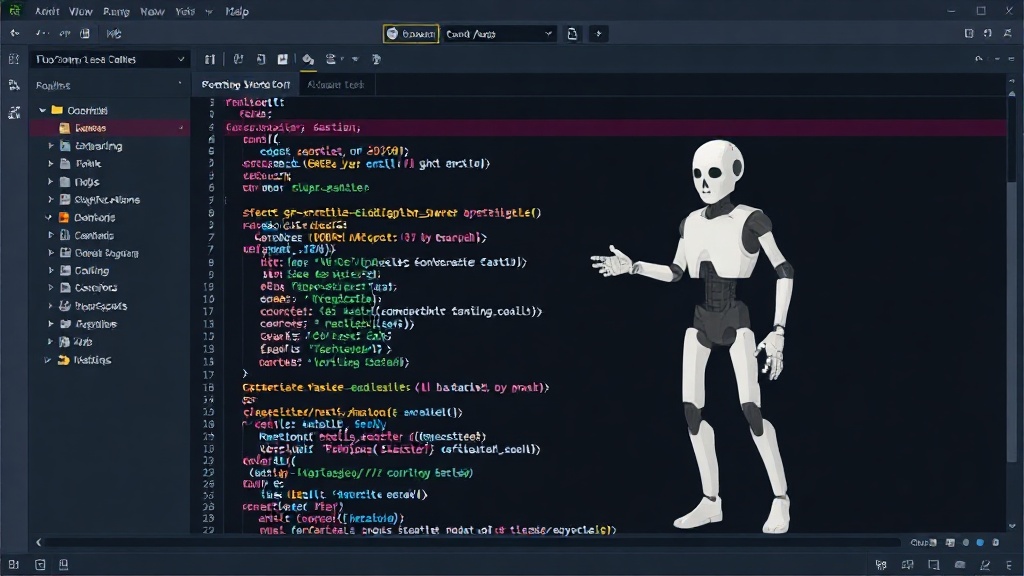Click the document icon button after combo box

(x=572, y=33)
